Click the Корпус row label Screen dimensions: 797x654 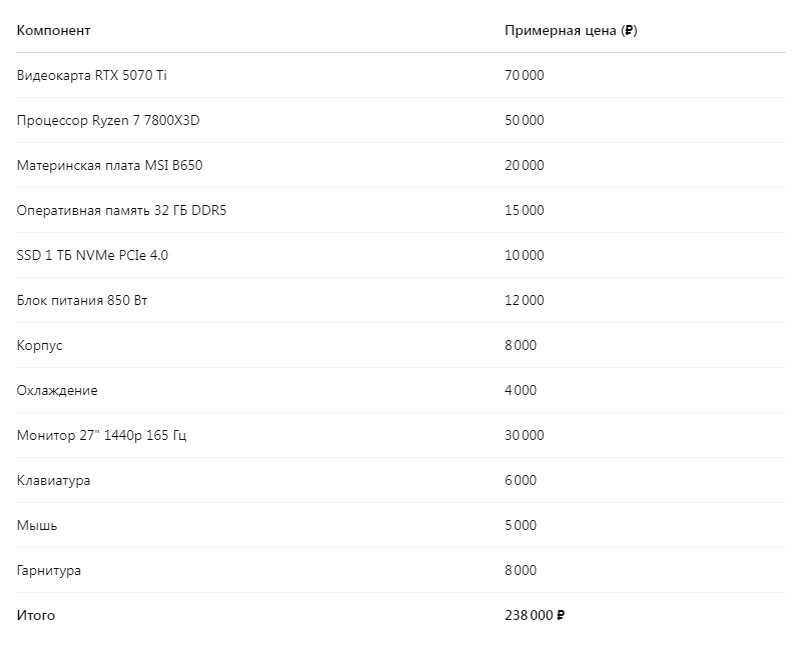pyautogui.click(x=40, y=346)
